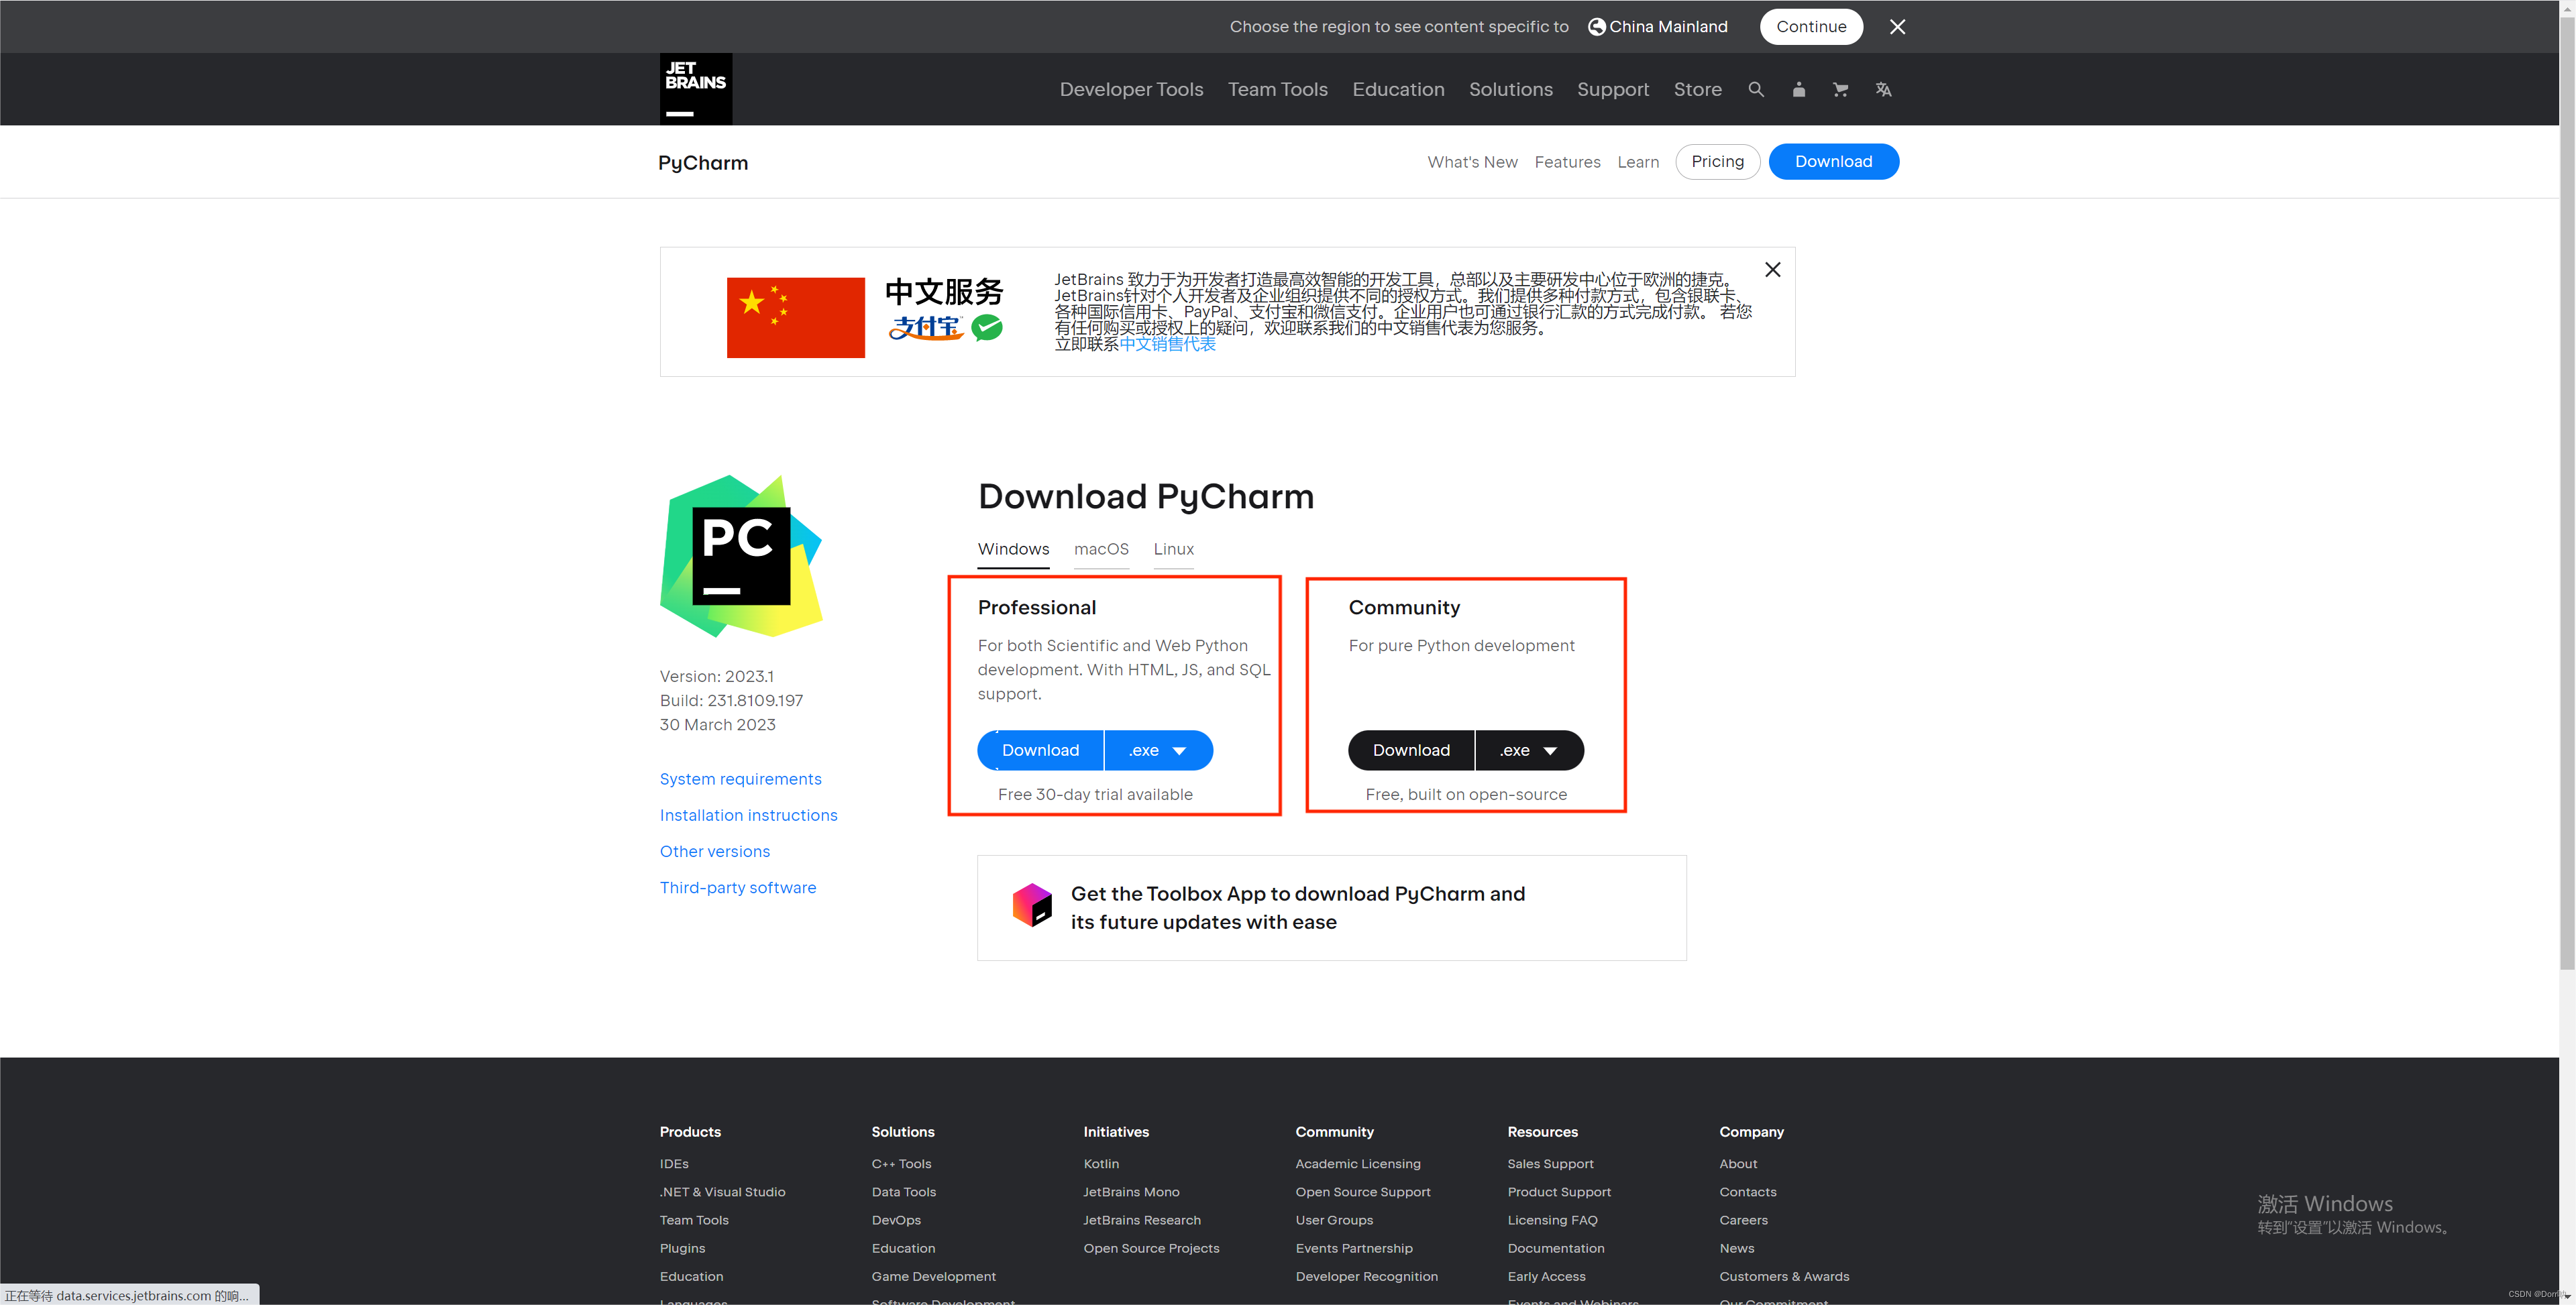Expand Professional .exe installer dropdown
The height and width of the screenshot is (1305, 2576).
(x=1158, y=750)
